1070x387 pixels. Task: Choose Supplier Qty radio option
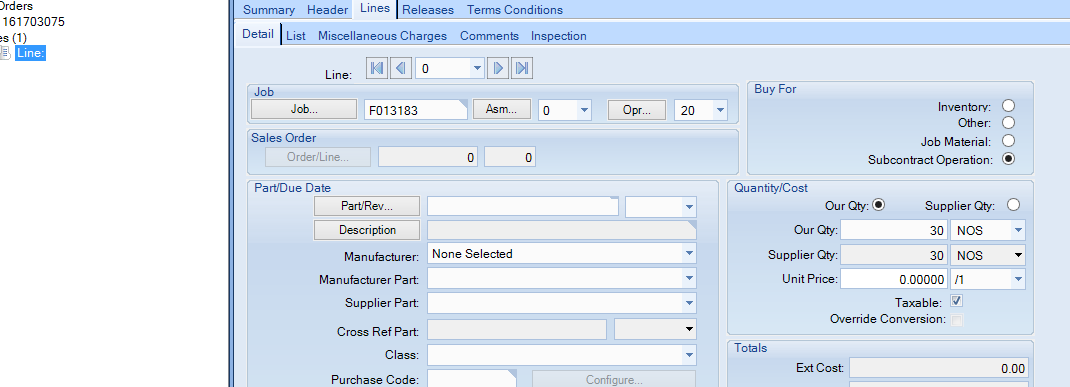pyautogui.click(x=1013, y=205)
